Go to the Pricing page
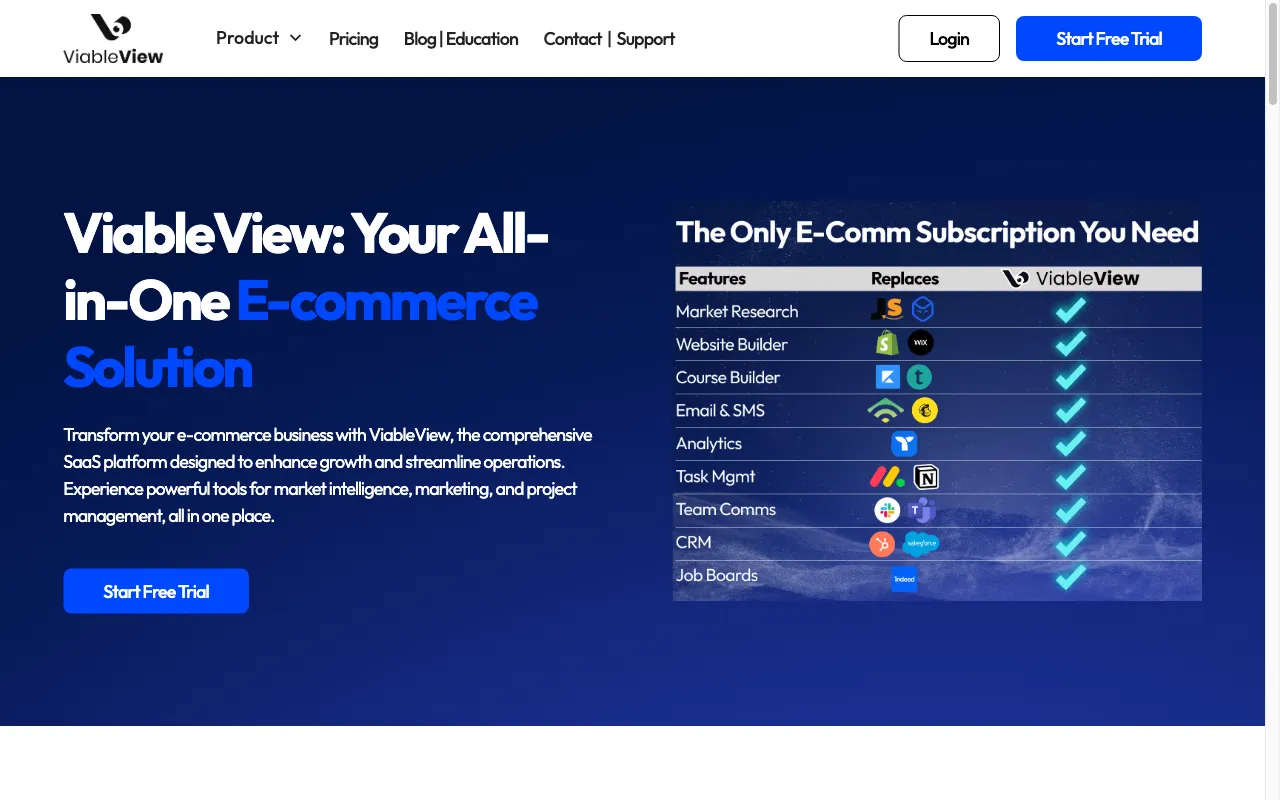Viewport: 1280px width, 800px height. 354,39
